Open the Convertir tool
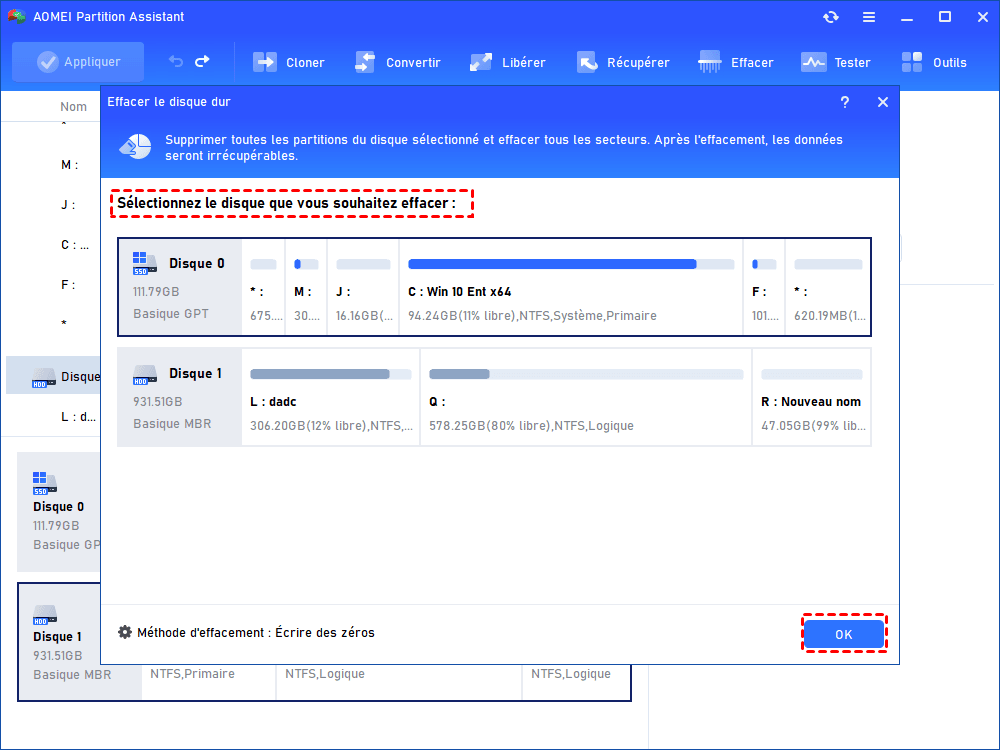This screenshot has width=1000, height=750. pyautogui.click(x=365, y=62)
